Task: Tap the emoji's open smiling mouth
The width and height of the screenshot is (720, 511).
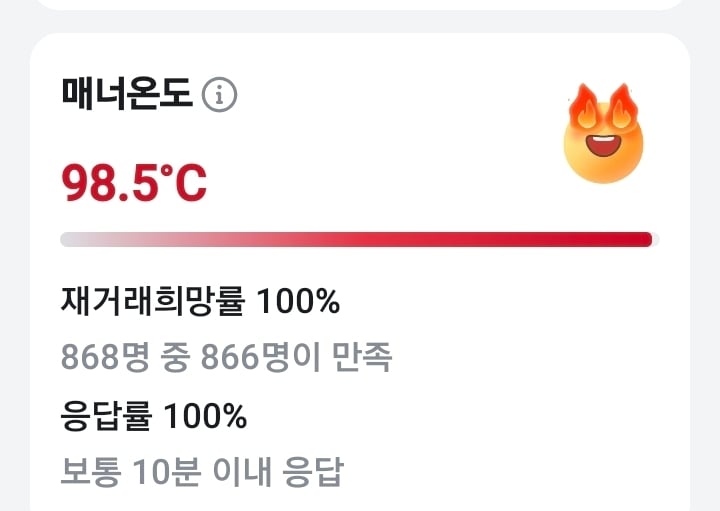Action: tap(604, 145)
